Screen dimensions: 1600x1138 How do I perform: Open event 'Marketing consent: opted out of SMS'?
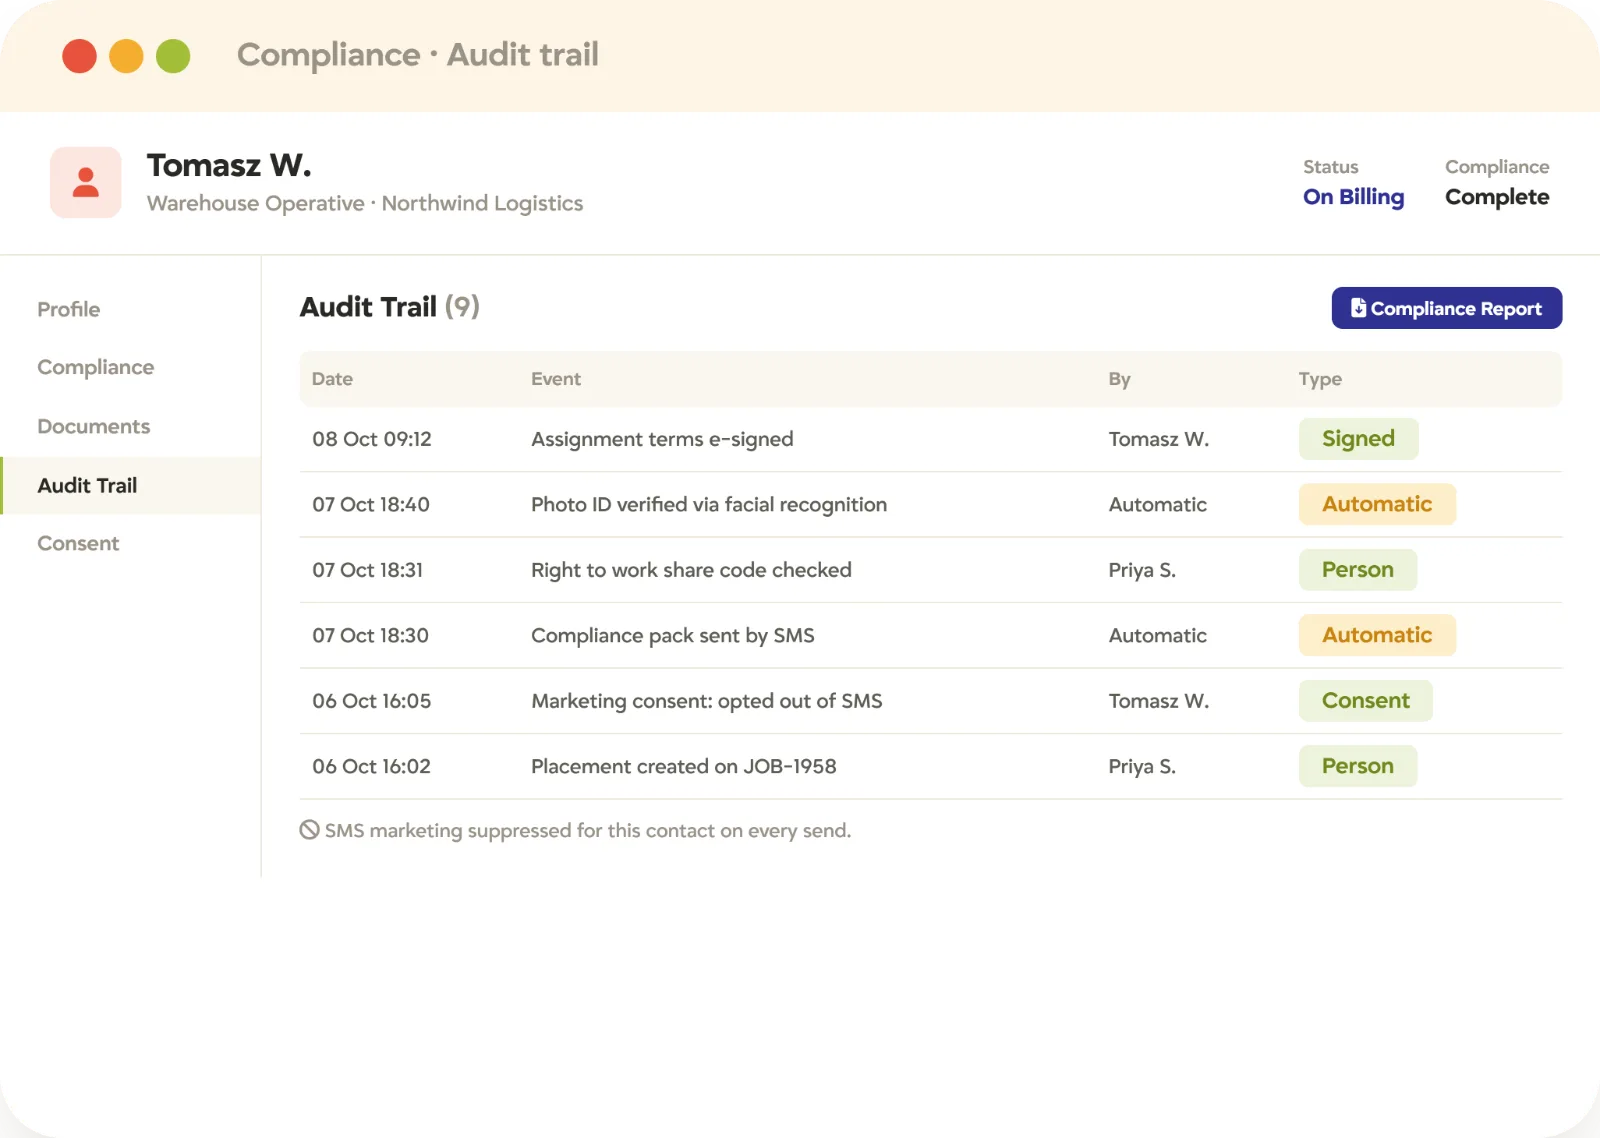pos(707,701)
